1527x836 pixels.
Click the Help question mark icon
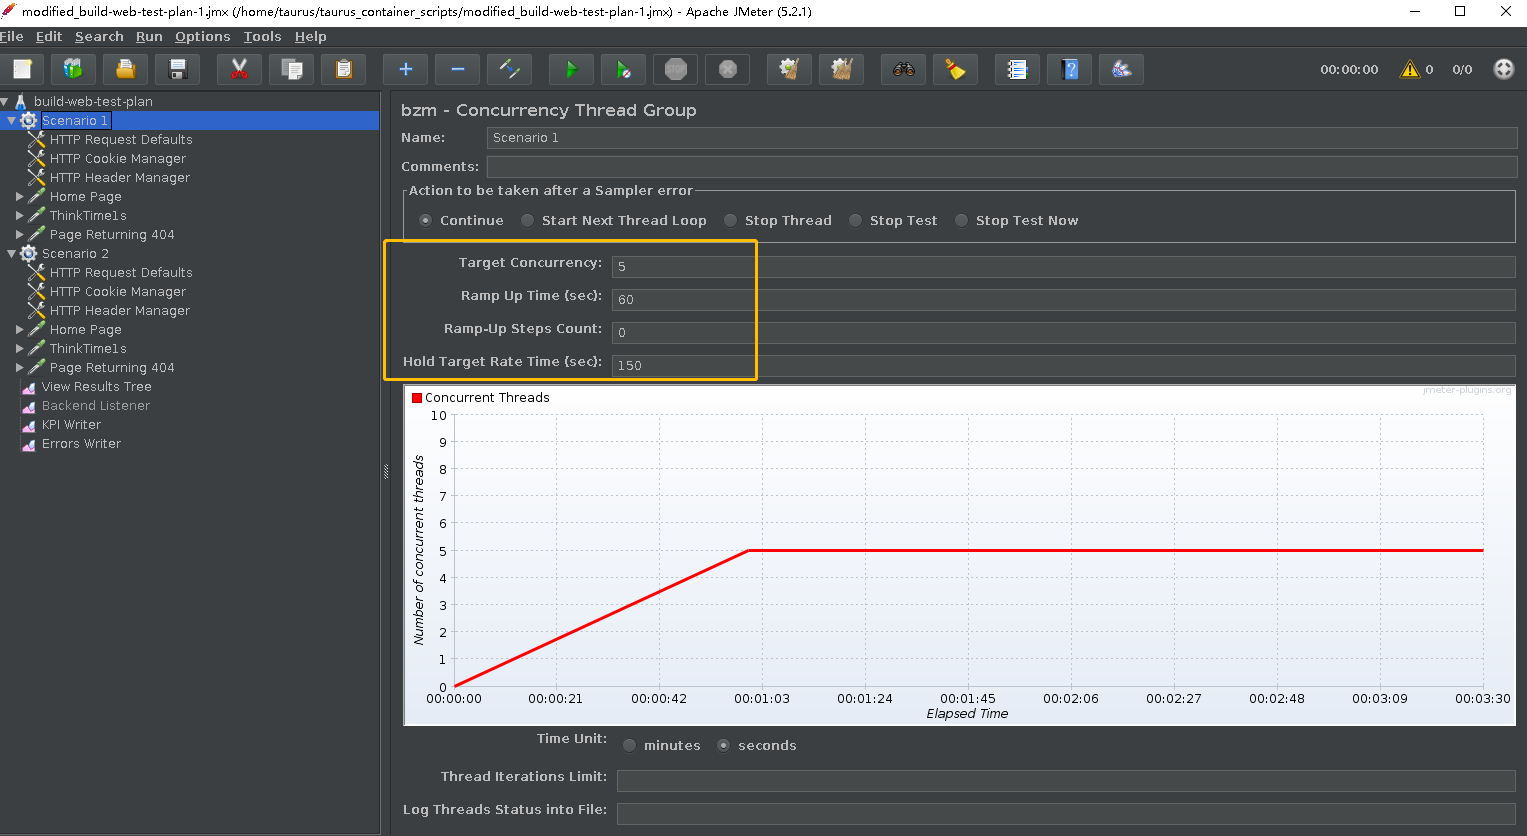coord(1070,69)
